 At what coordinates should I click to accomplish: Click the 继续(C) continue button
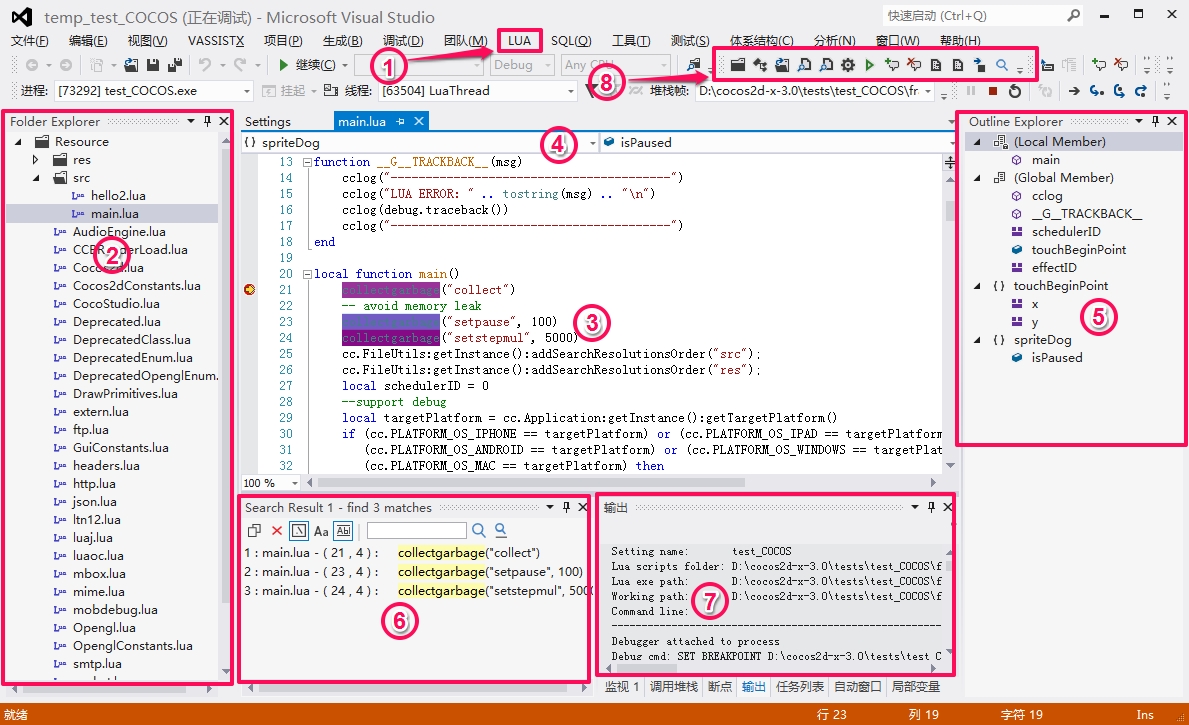307,65
